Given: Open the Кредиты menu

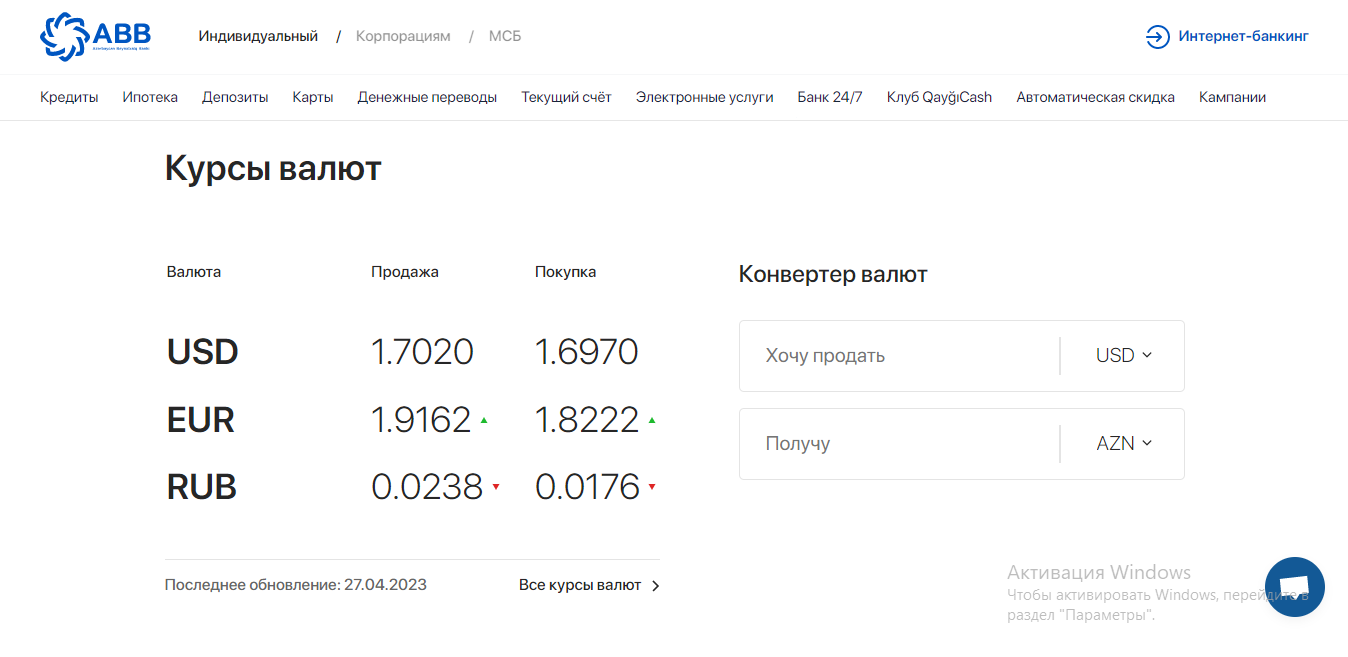Looking at the screenshot, I should coord(69,98).
